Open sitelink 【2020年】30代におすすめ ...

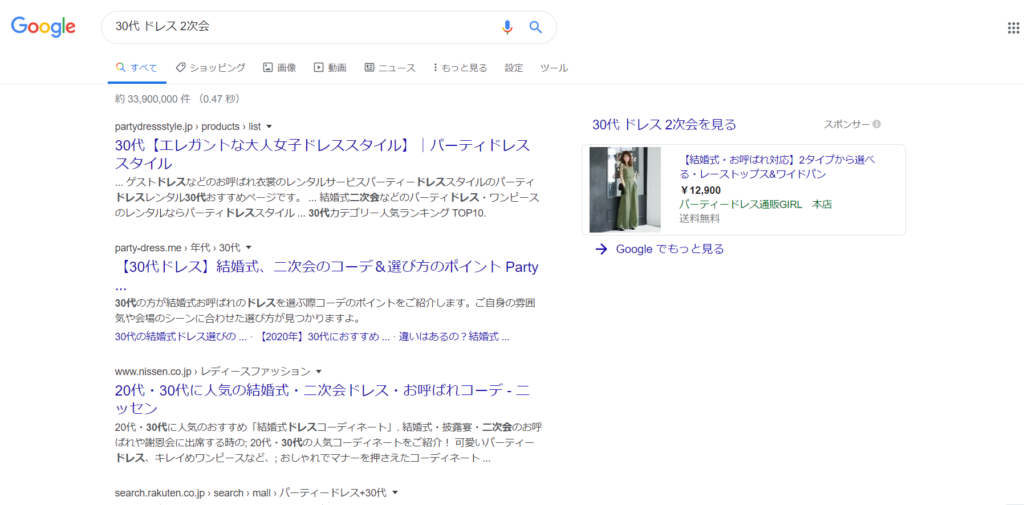[324, 337]
